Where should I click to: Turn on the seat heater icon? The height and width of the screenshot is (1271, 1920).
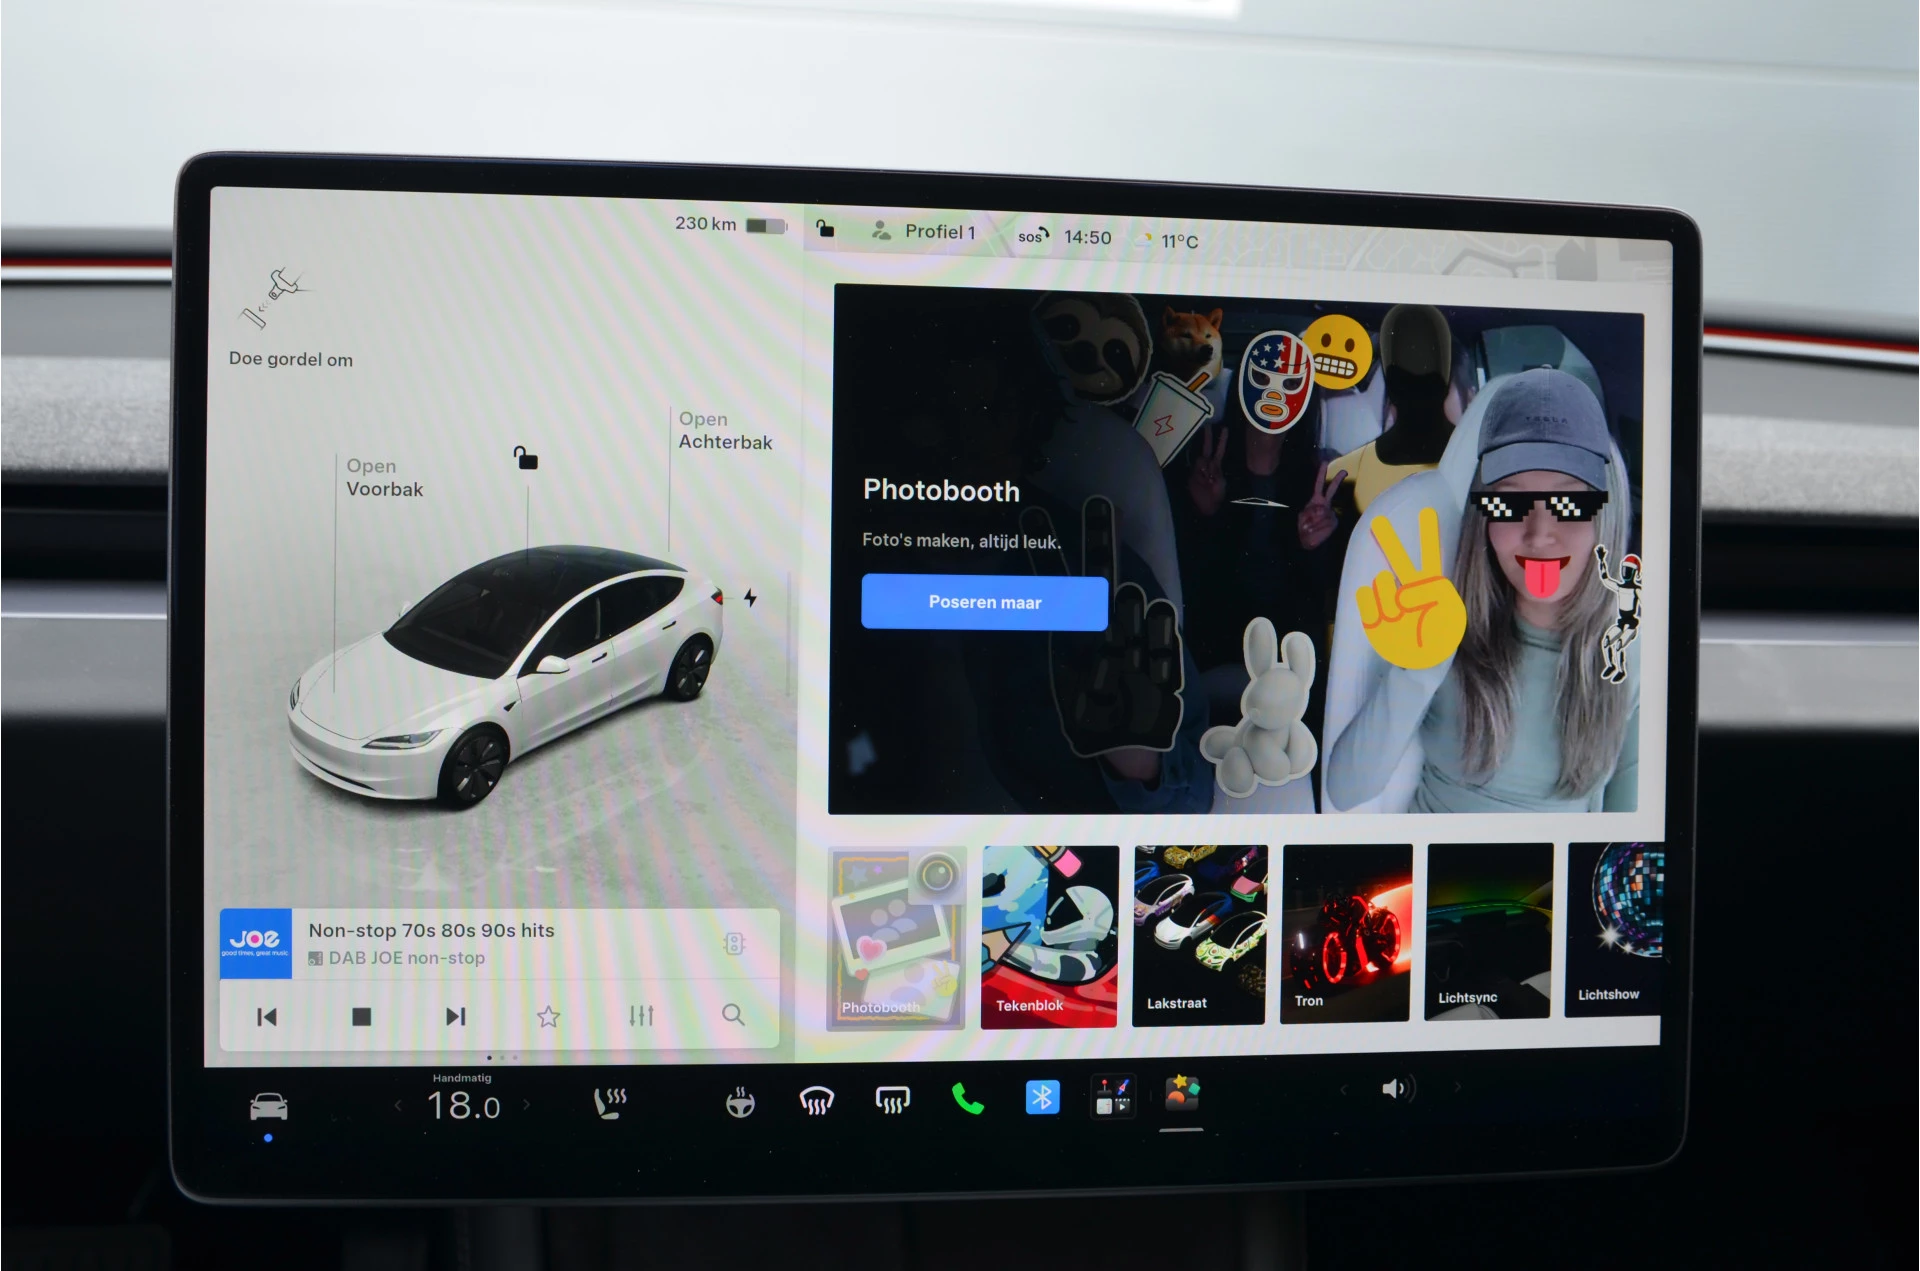tap(610, 1103)
